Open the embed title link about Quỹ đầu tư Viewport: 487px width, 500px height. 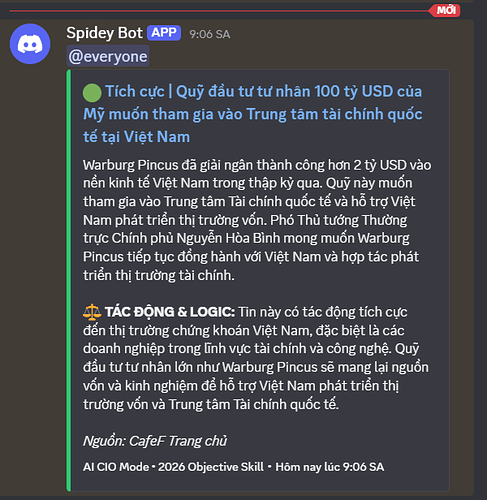coord(253,114)
